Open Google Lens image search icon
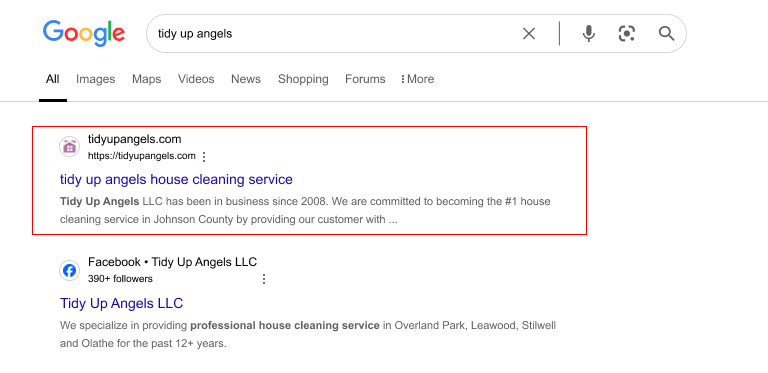This screenshot has height=373, width=768. [x=626, y=34]
